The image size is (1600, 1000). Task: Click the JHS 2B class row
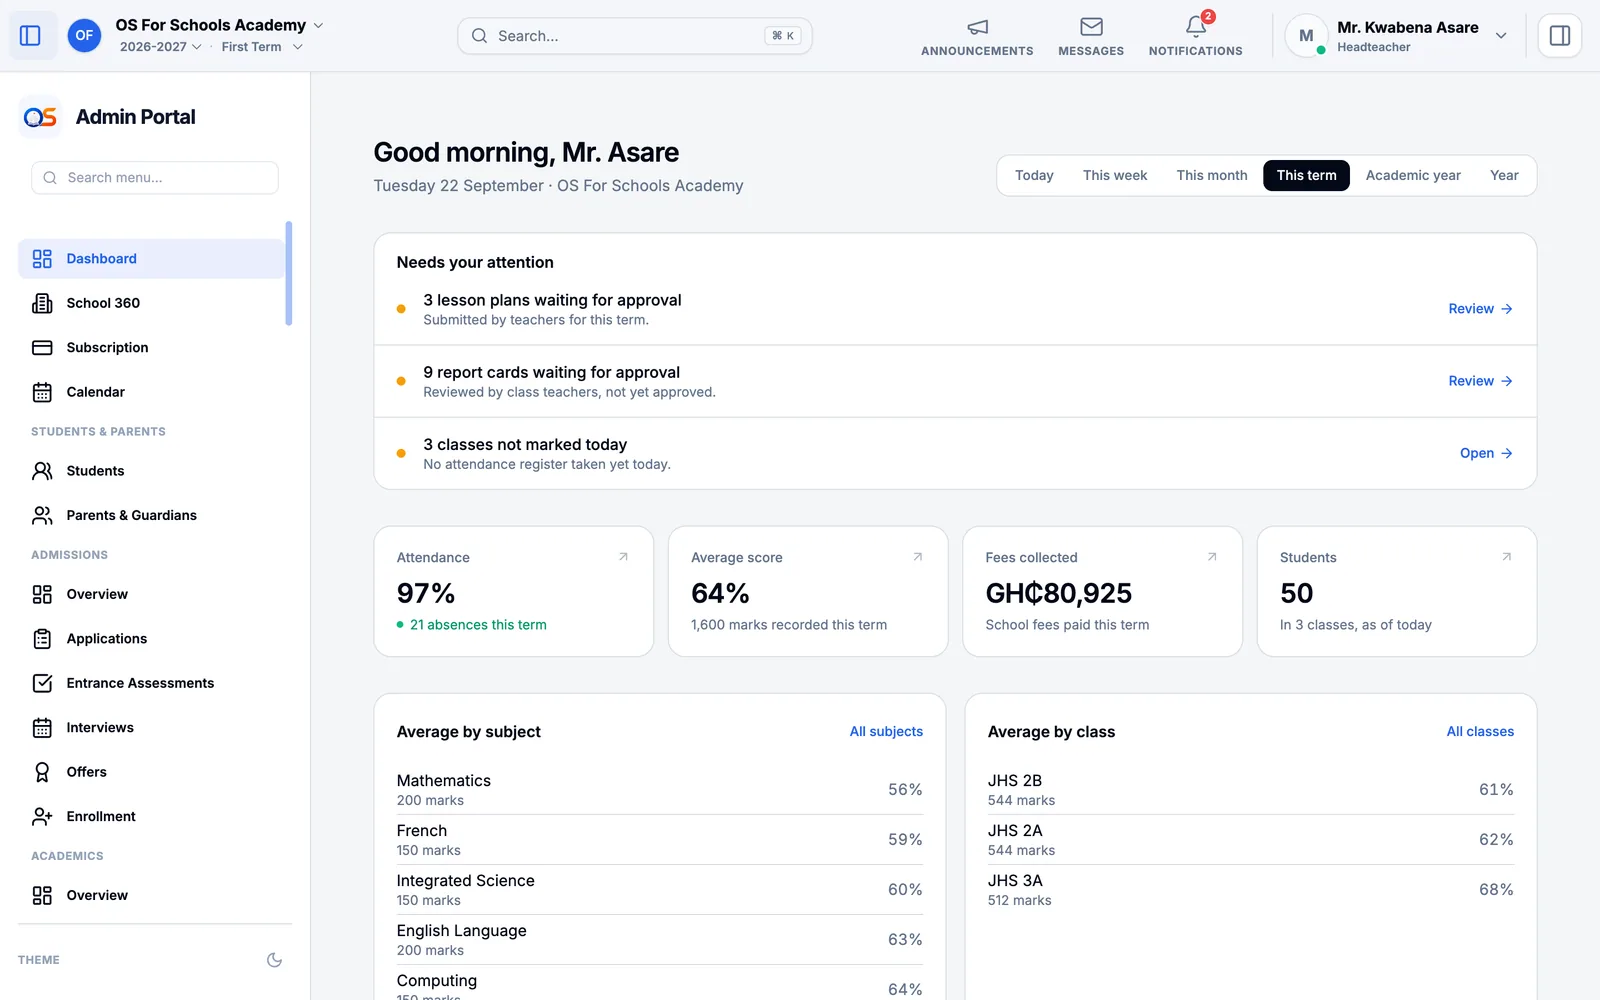click(x=1251, y=790)
